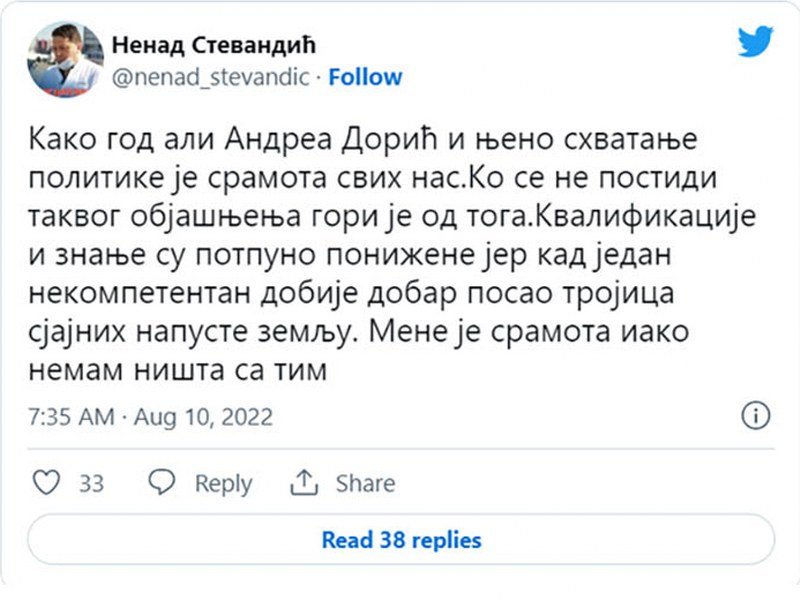Open the tweet info circle icon
This screenshot has width=800, height=600.
[x=755, y=416]
